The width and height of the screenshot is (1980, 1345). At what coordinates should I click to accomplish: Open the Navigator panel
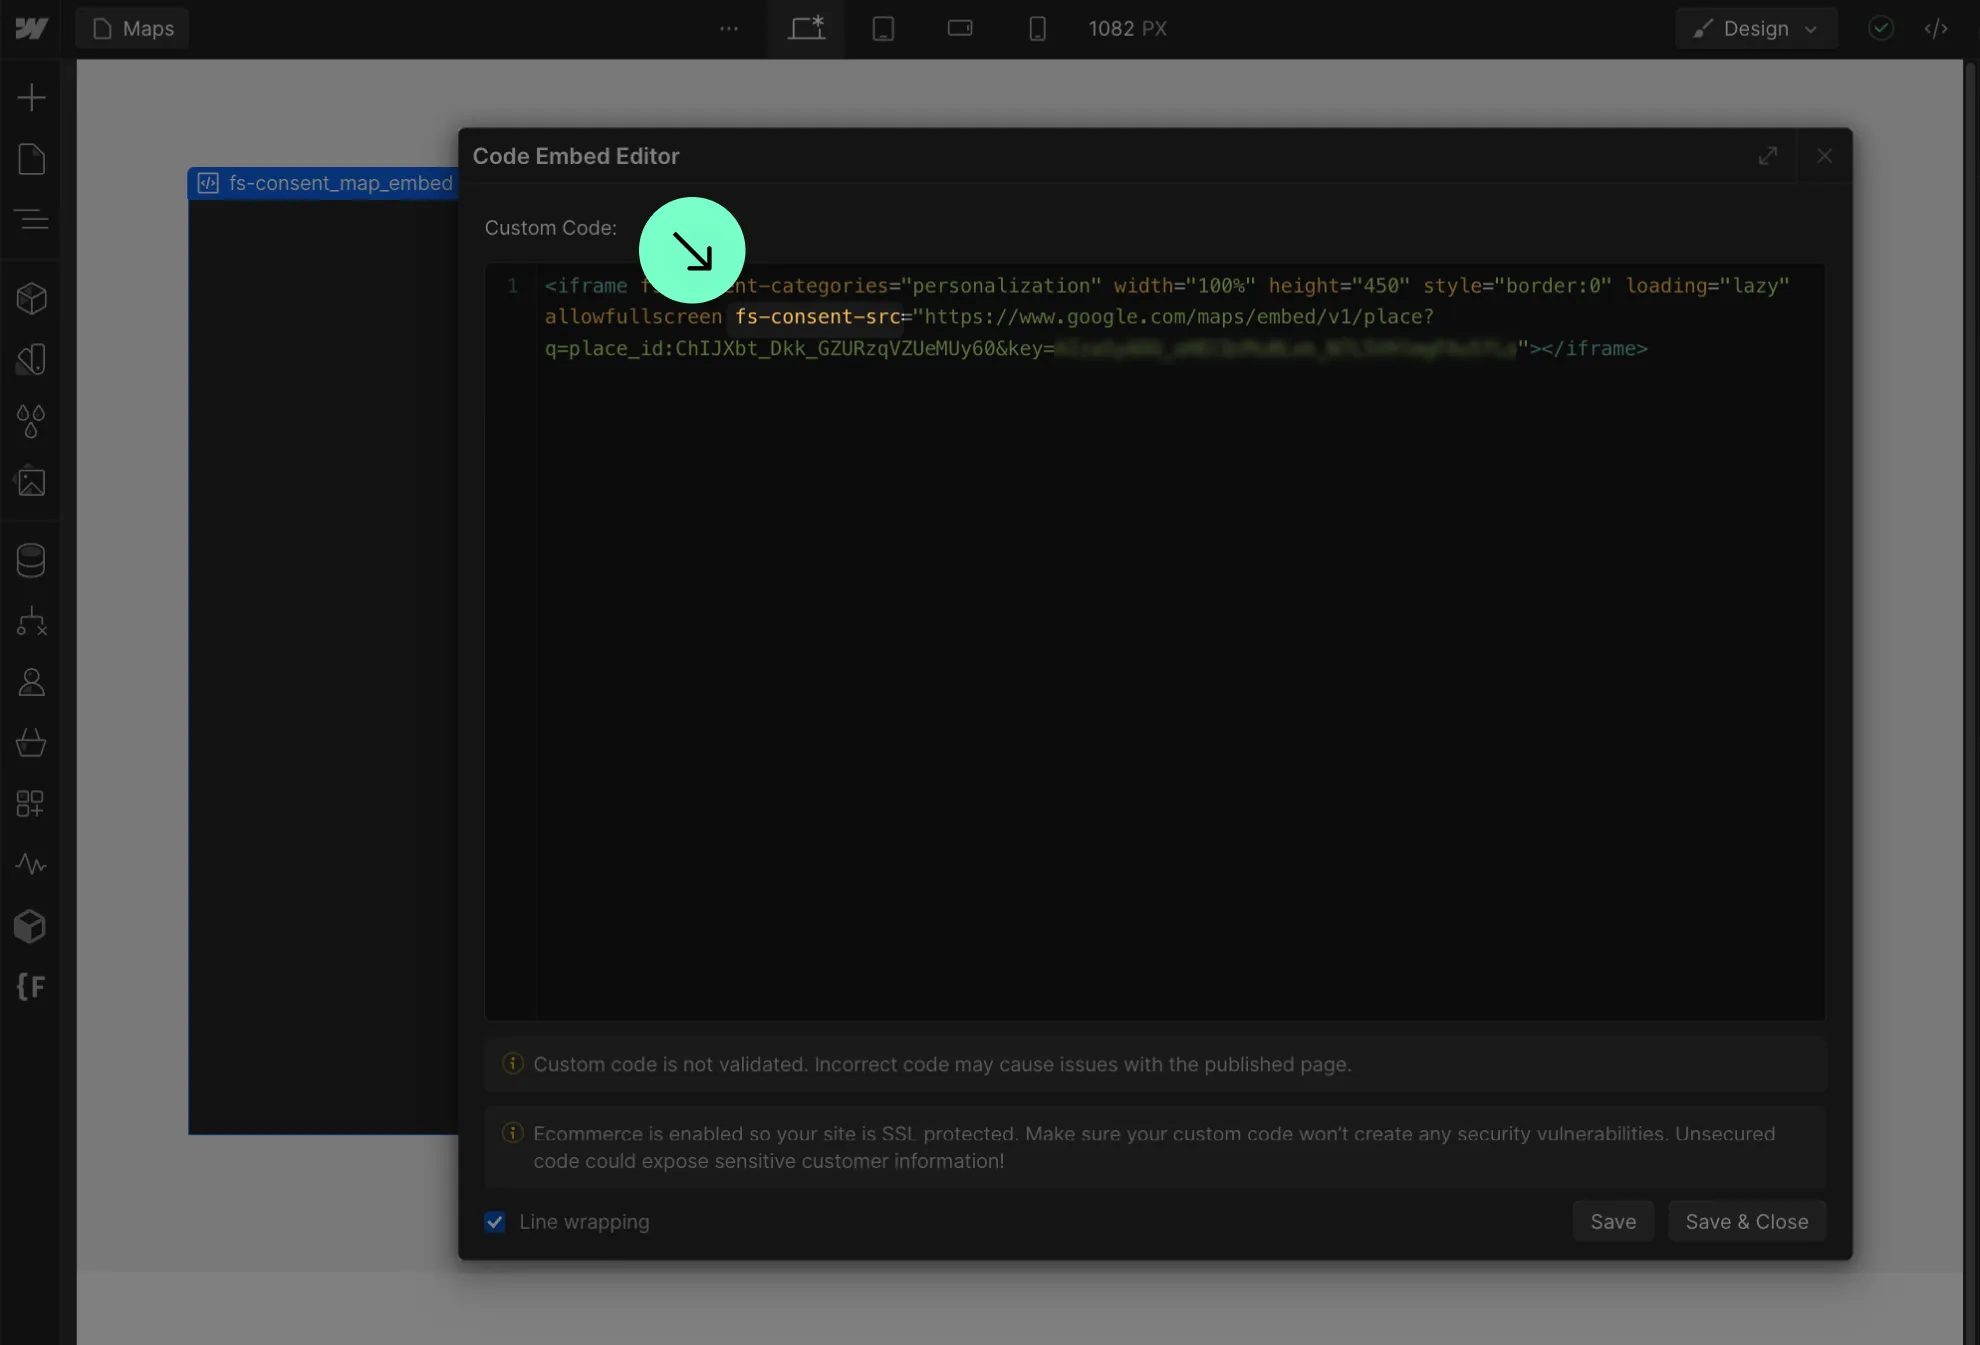click(x=31, y=219)
